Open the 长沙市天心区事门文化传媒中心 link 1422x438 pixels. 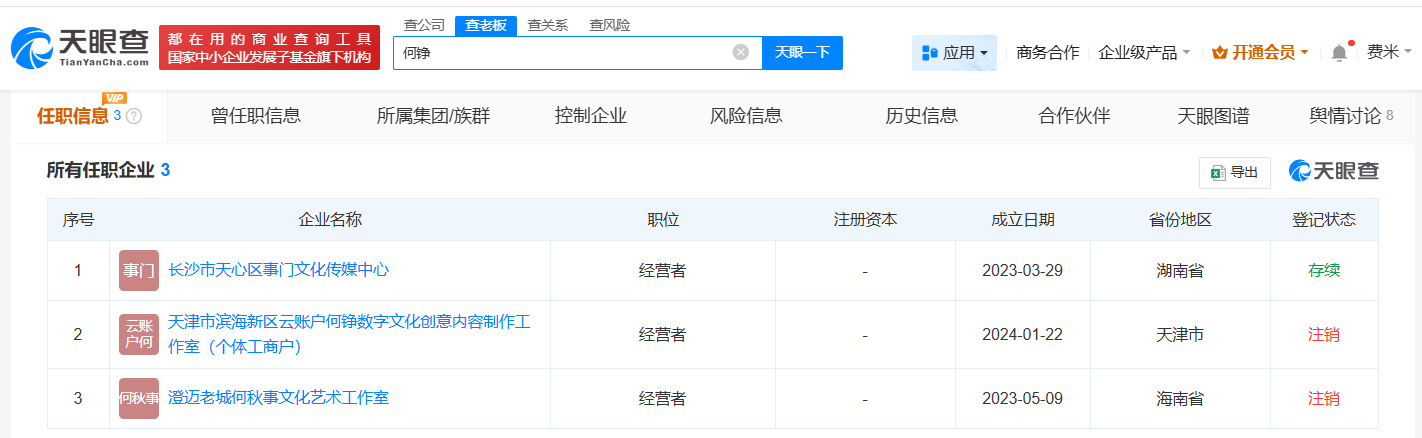click(x=278, y=269)
